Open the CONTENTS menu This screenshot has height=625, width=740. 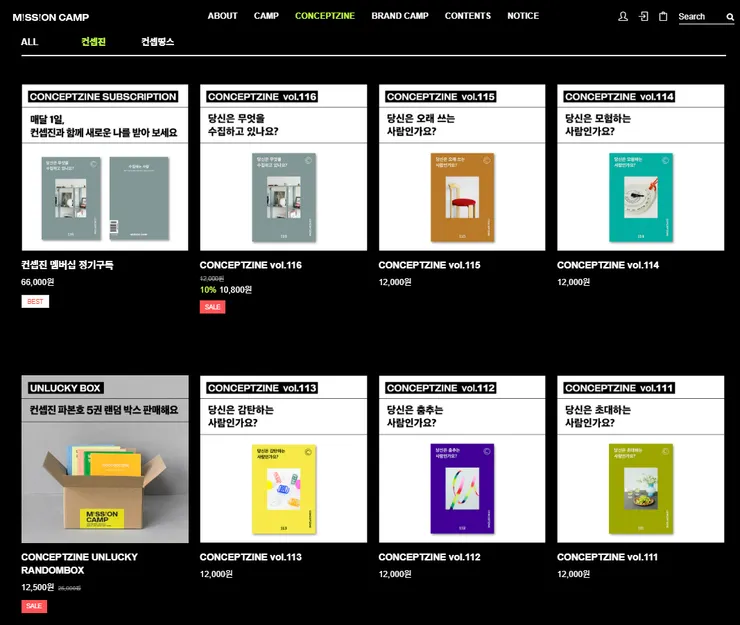(x=468, y=16)
